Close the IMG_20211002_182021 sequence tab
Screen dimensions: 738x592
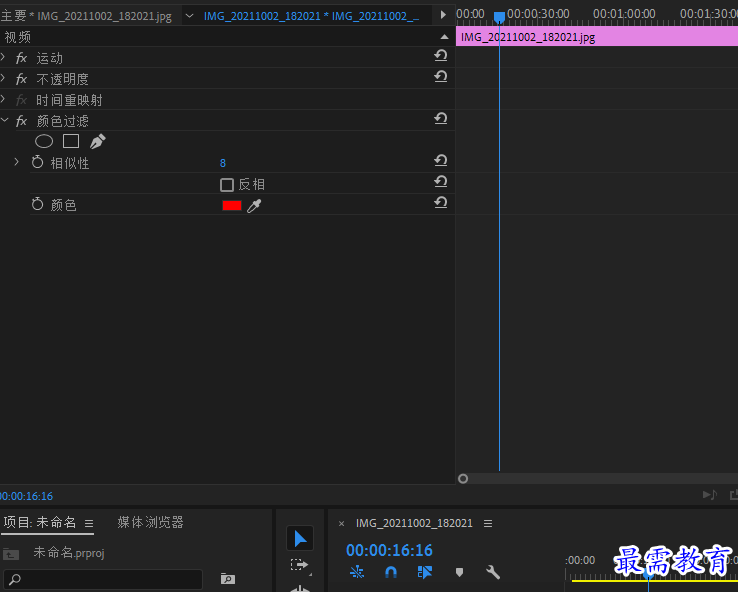click(x=342, y=523)
